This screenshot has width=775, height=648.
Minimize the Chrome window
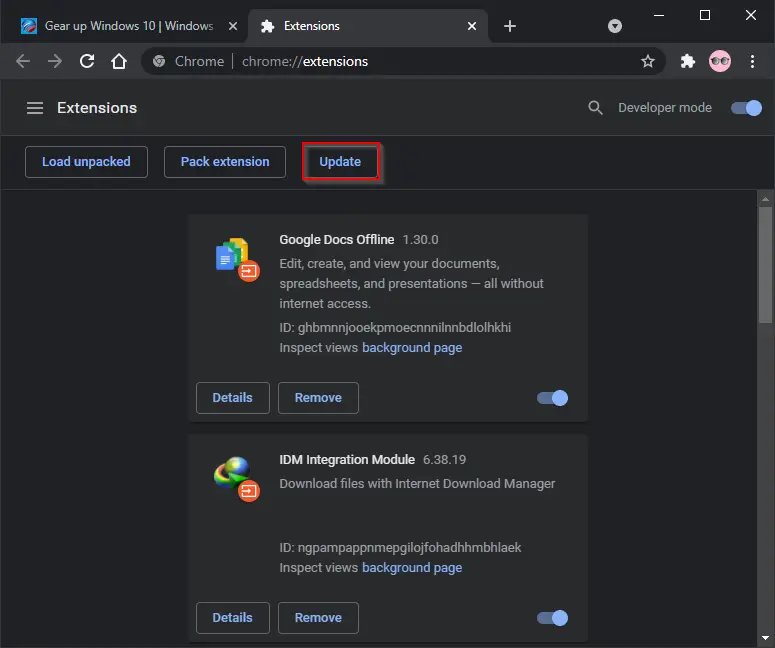659,15
